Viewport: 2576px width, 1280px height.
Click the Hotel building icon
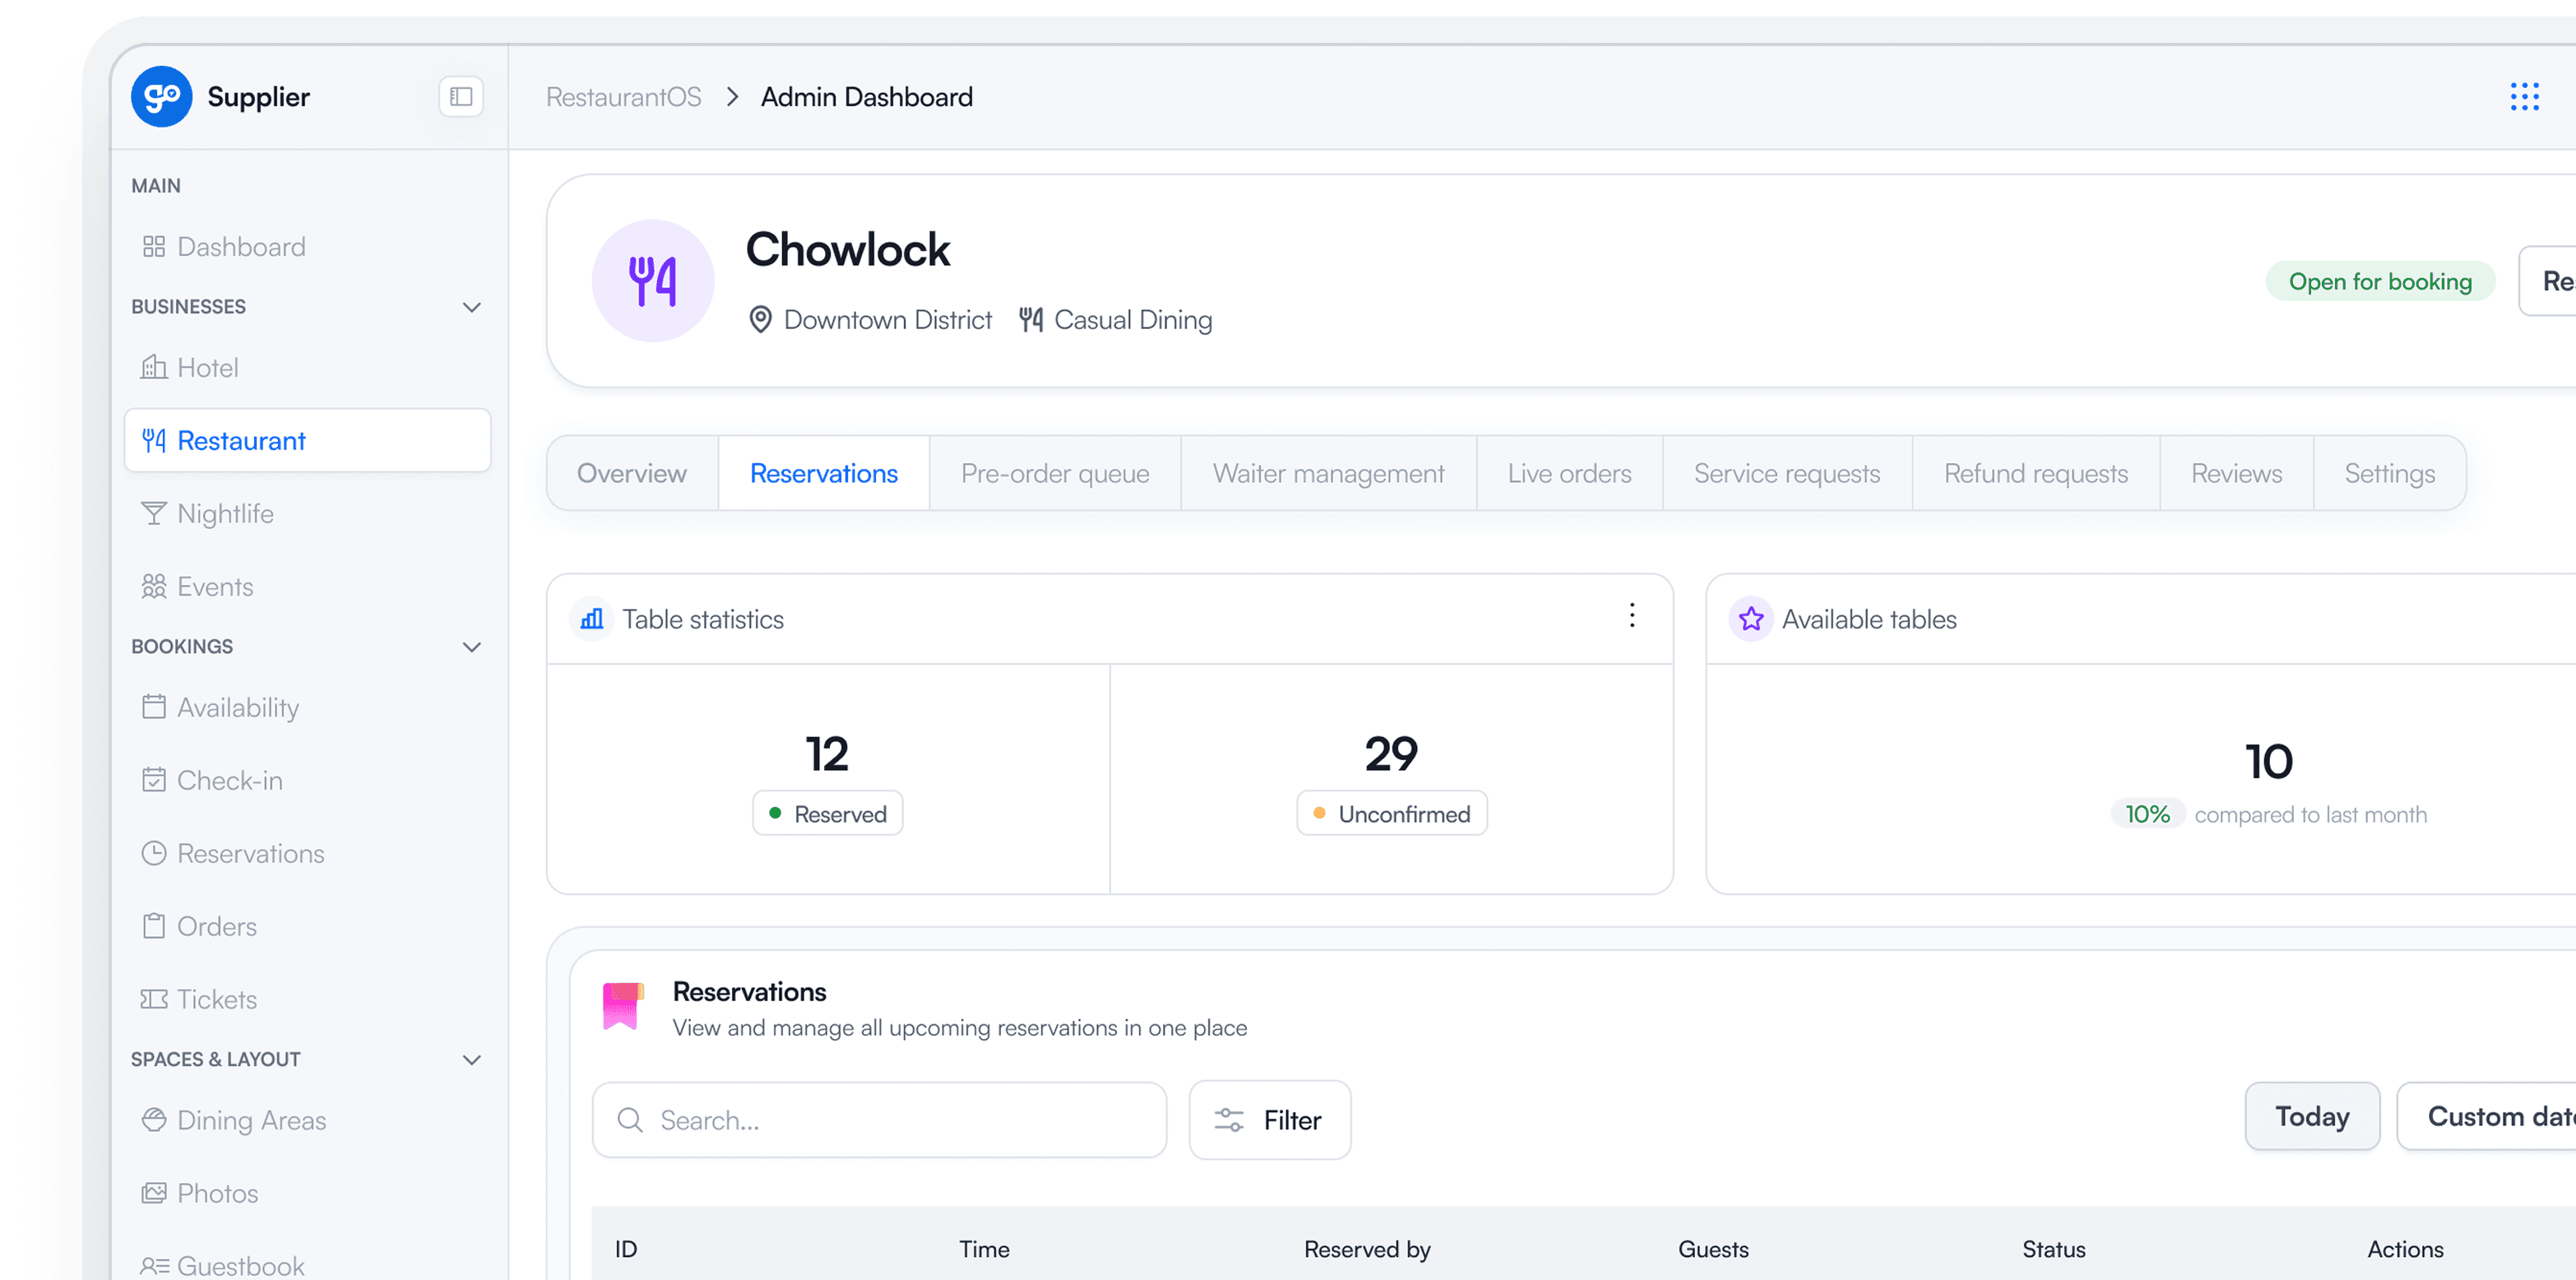pyautogui.click(x=154, y=367)
